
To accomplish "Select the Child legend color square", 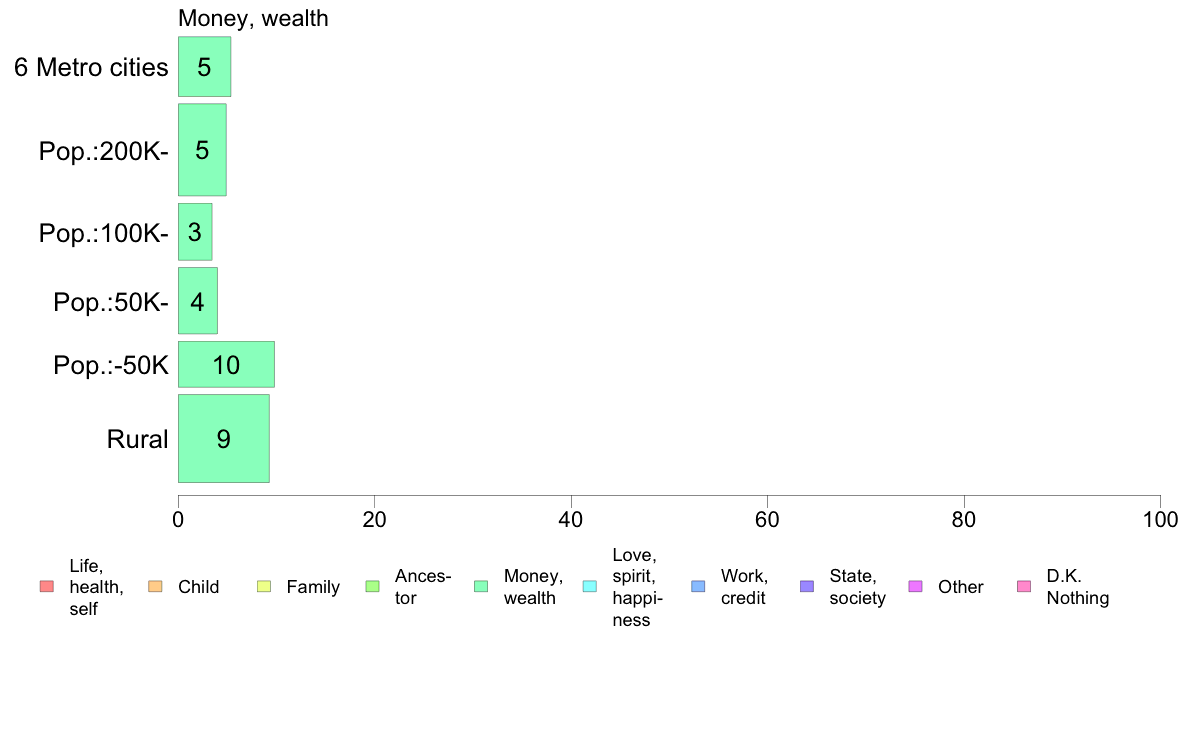I will [155, 587].
